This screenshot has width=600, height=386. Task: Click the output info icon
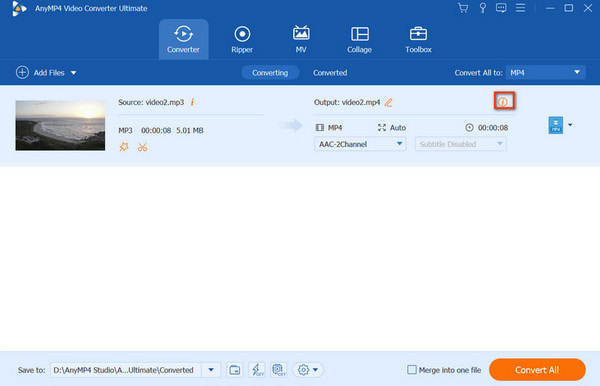pyautogui.click(x=503, y=102)
